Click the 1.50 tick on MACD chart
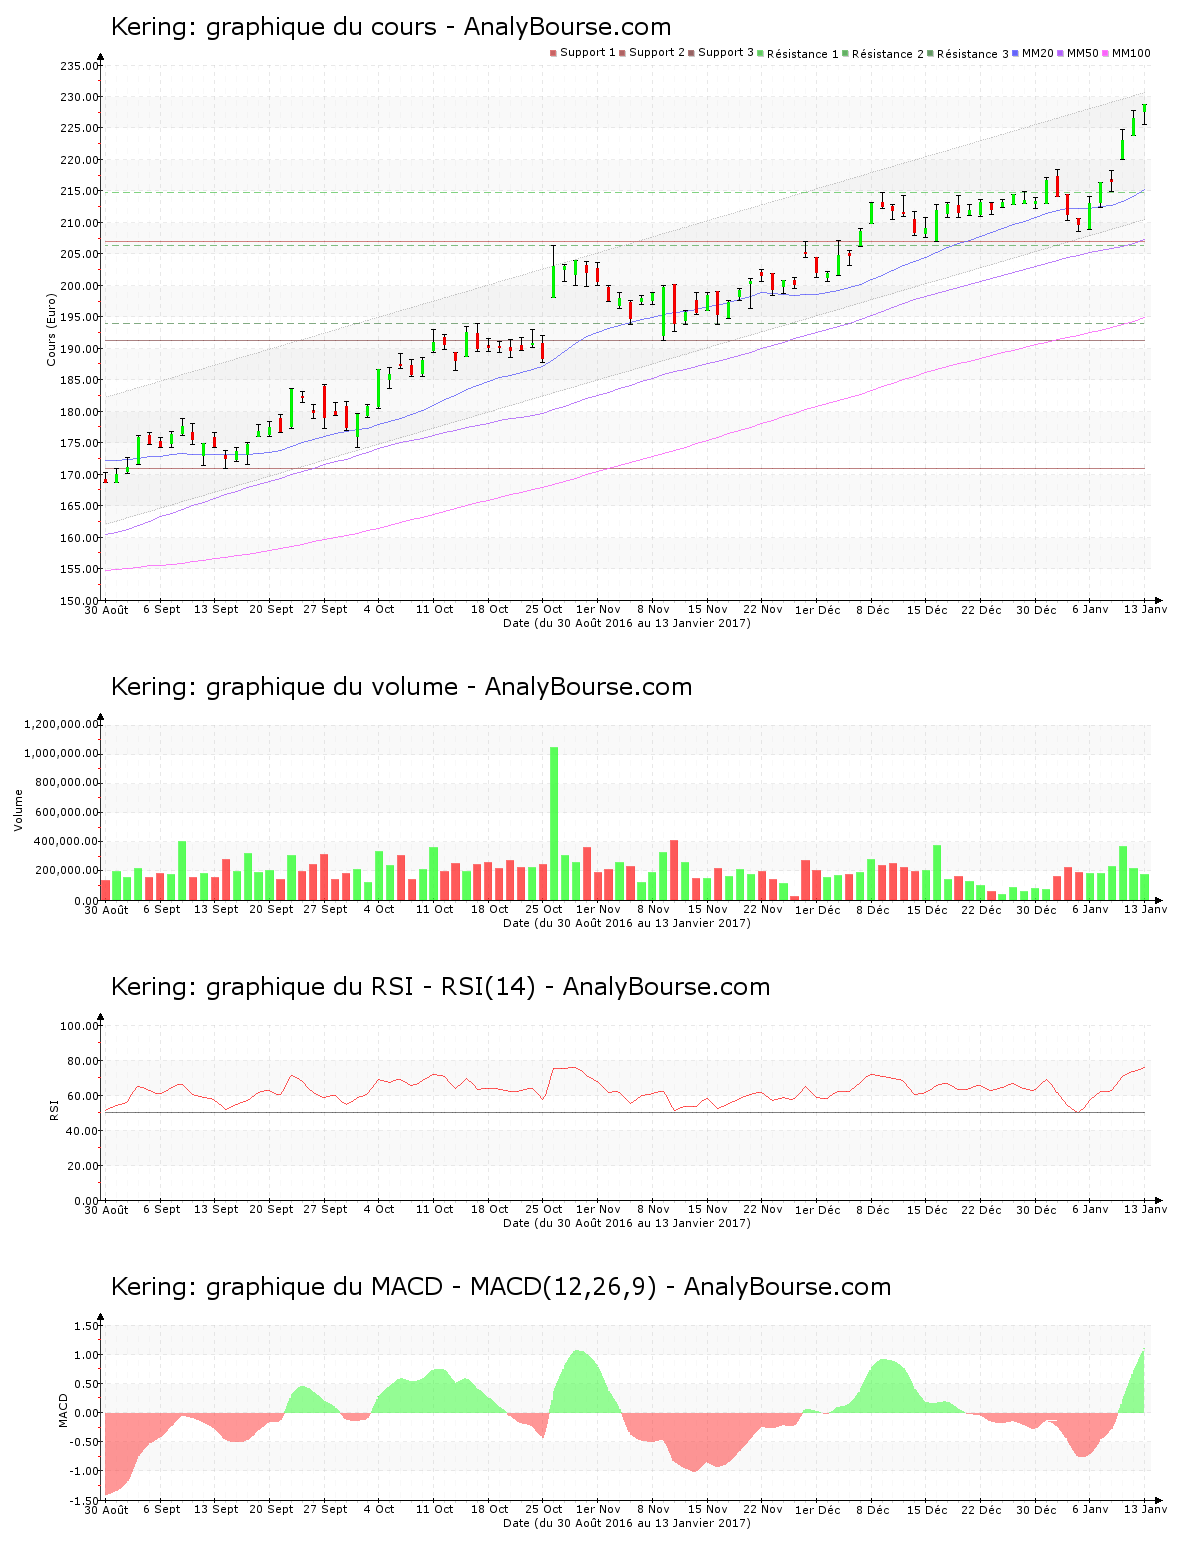The width and height of the screenshot is (1200, 1550). [88, 1326]
